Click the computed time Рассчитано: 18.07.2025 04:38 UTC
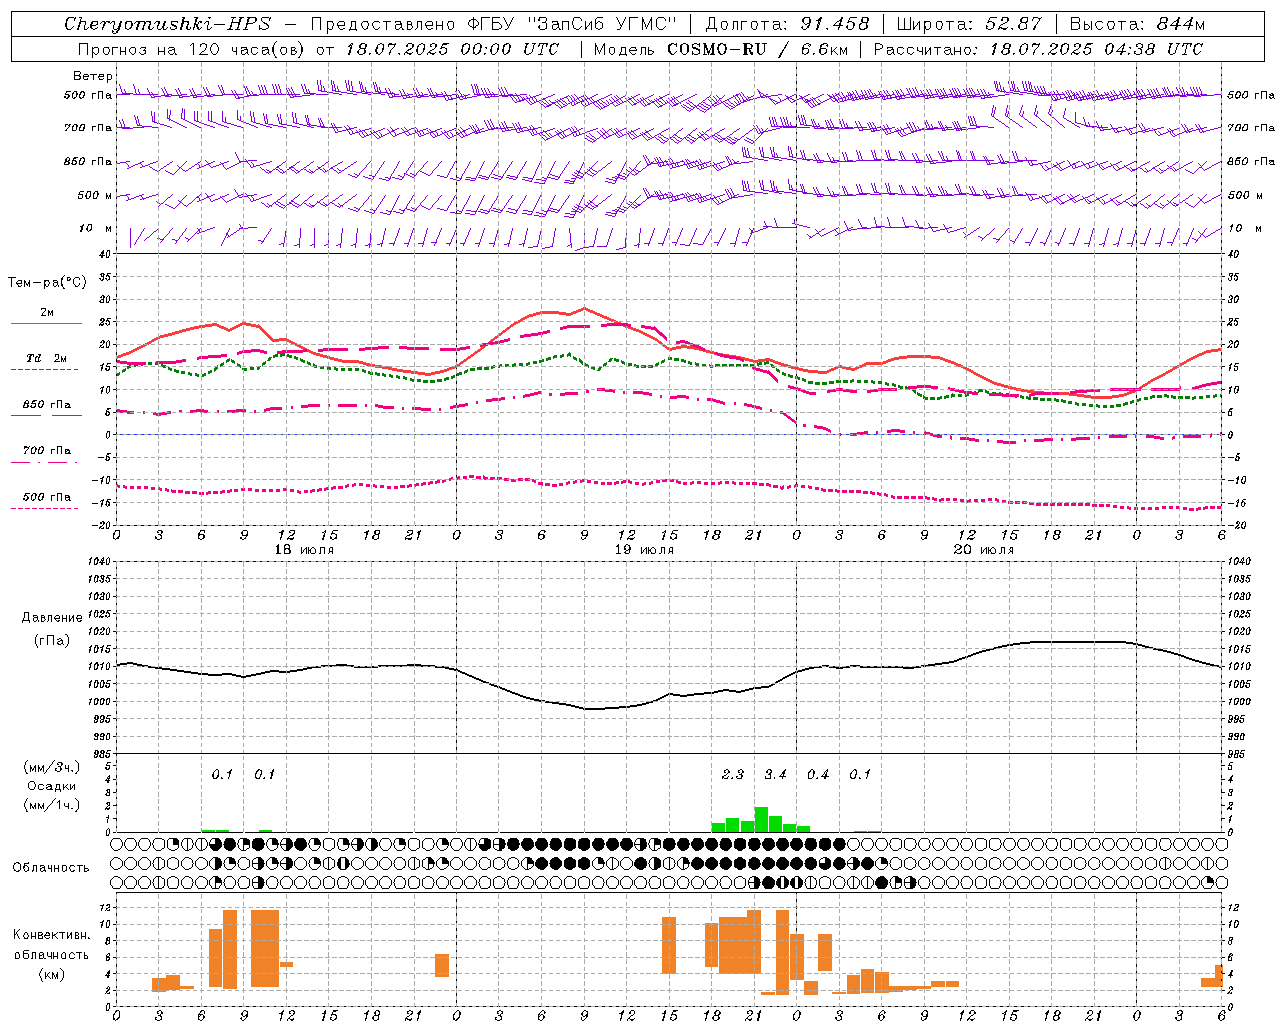 click(x=1038, y=48)
